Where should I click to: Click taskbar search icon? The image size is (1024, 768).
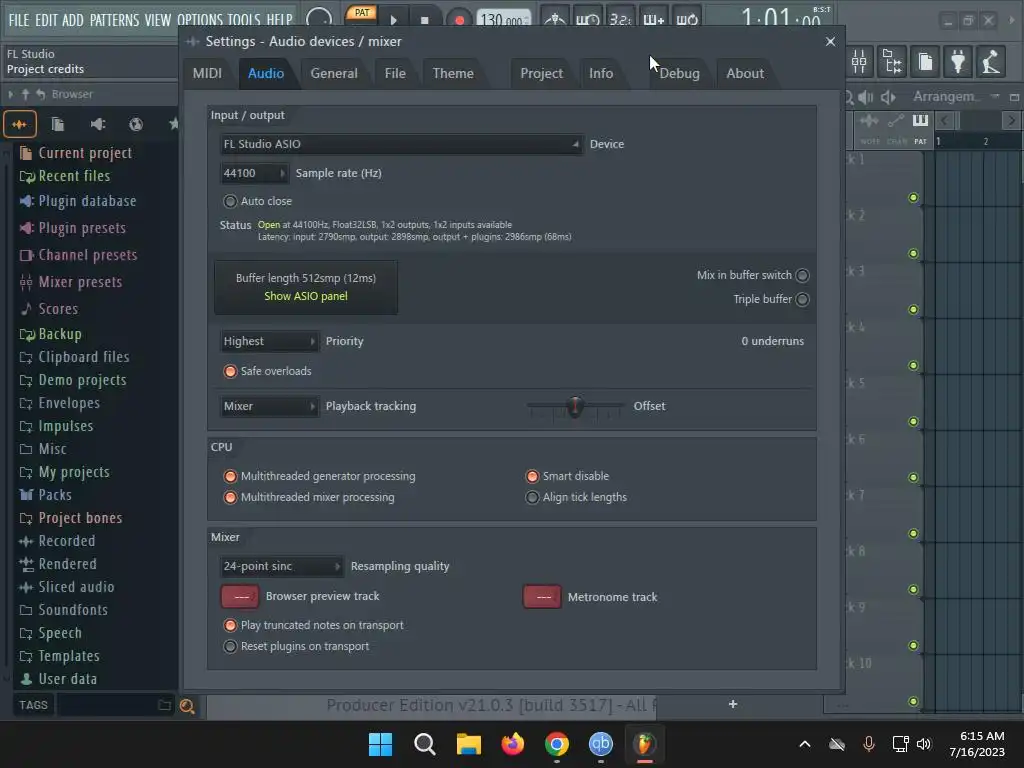424,744
